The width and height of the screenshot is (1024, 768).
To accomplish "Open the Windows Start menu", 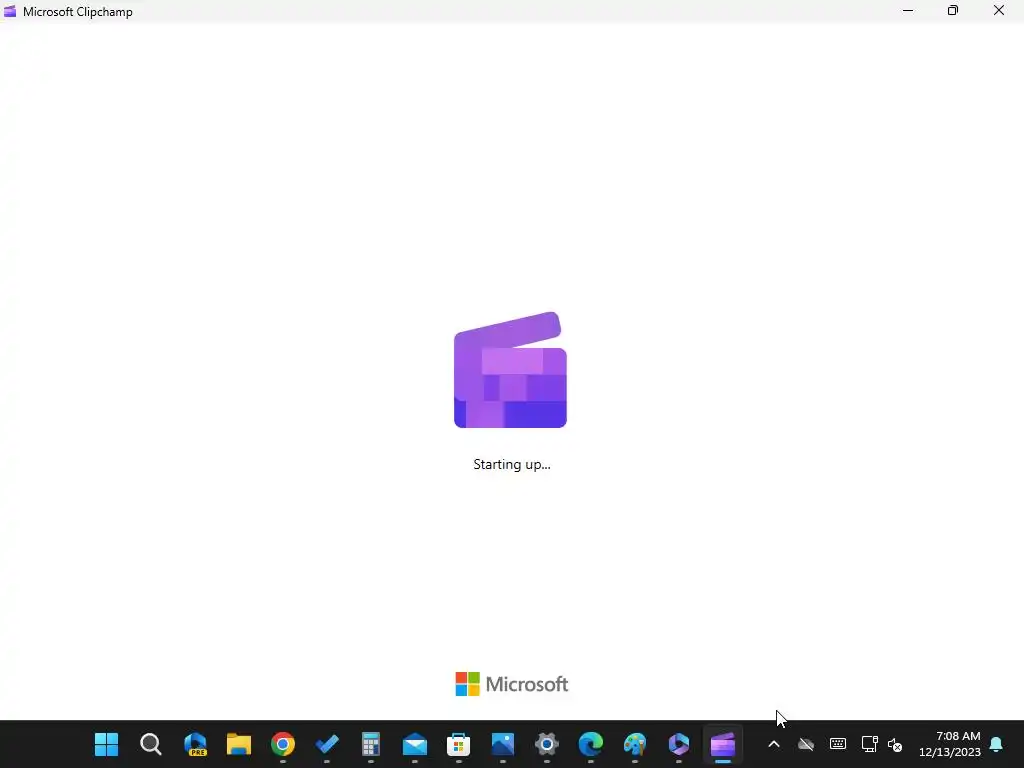I will click(106, 744).
